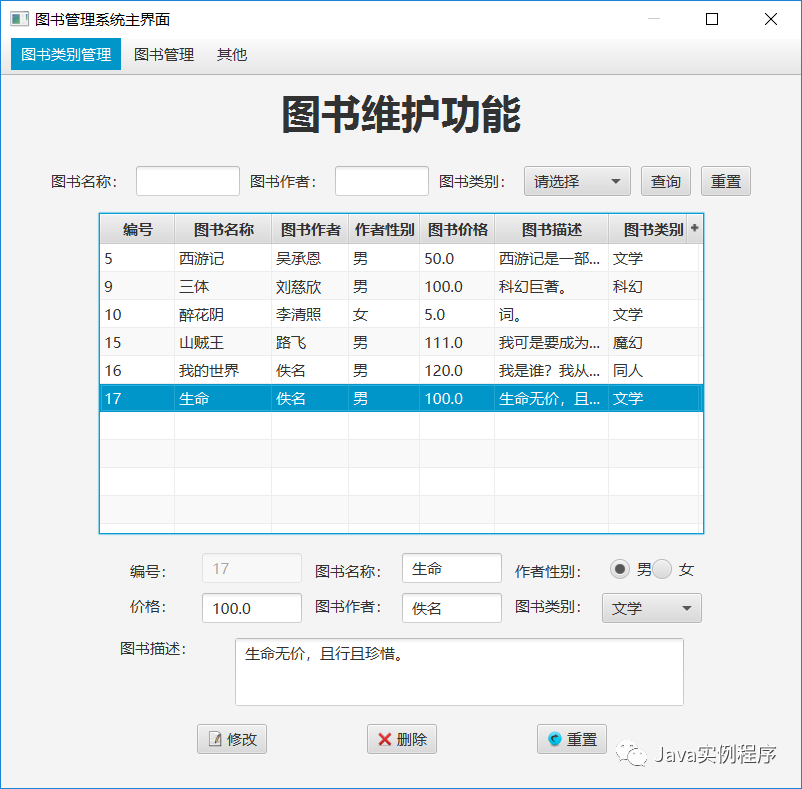This screenshot has height=789, width=802.
Task: Click price cell 120.0
Action: click(457, 370)
